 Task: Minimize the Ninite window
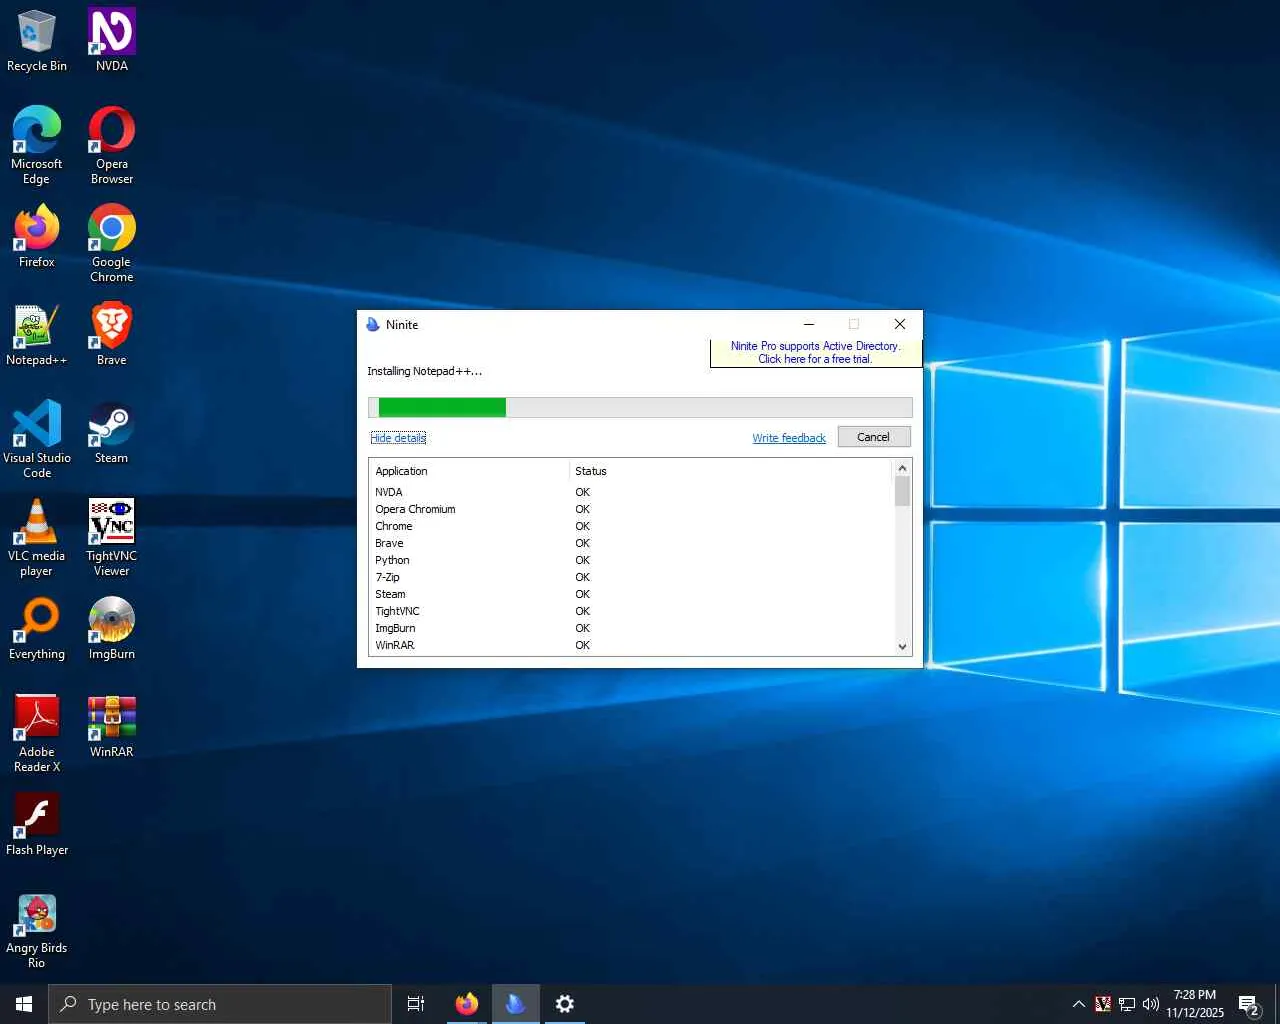tap(809, 324)
